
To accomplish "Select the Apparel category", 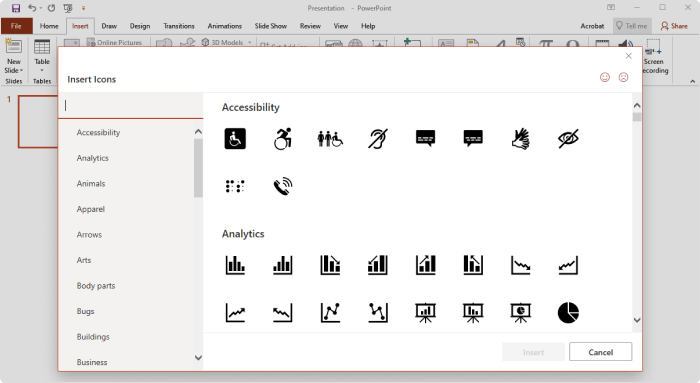I will pos(91,209).
